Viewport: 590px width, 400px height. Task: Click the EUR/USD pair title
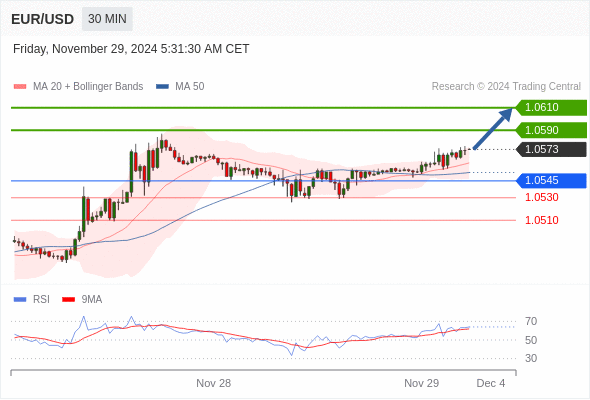click(43, 19)
